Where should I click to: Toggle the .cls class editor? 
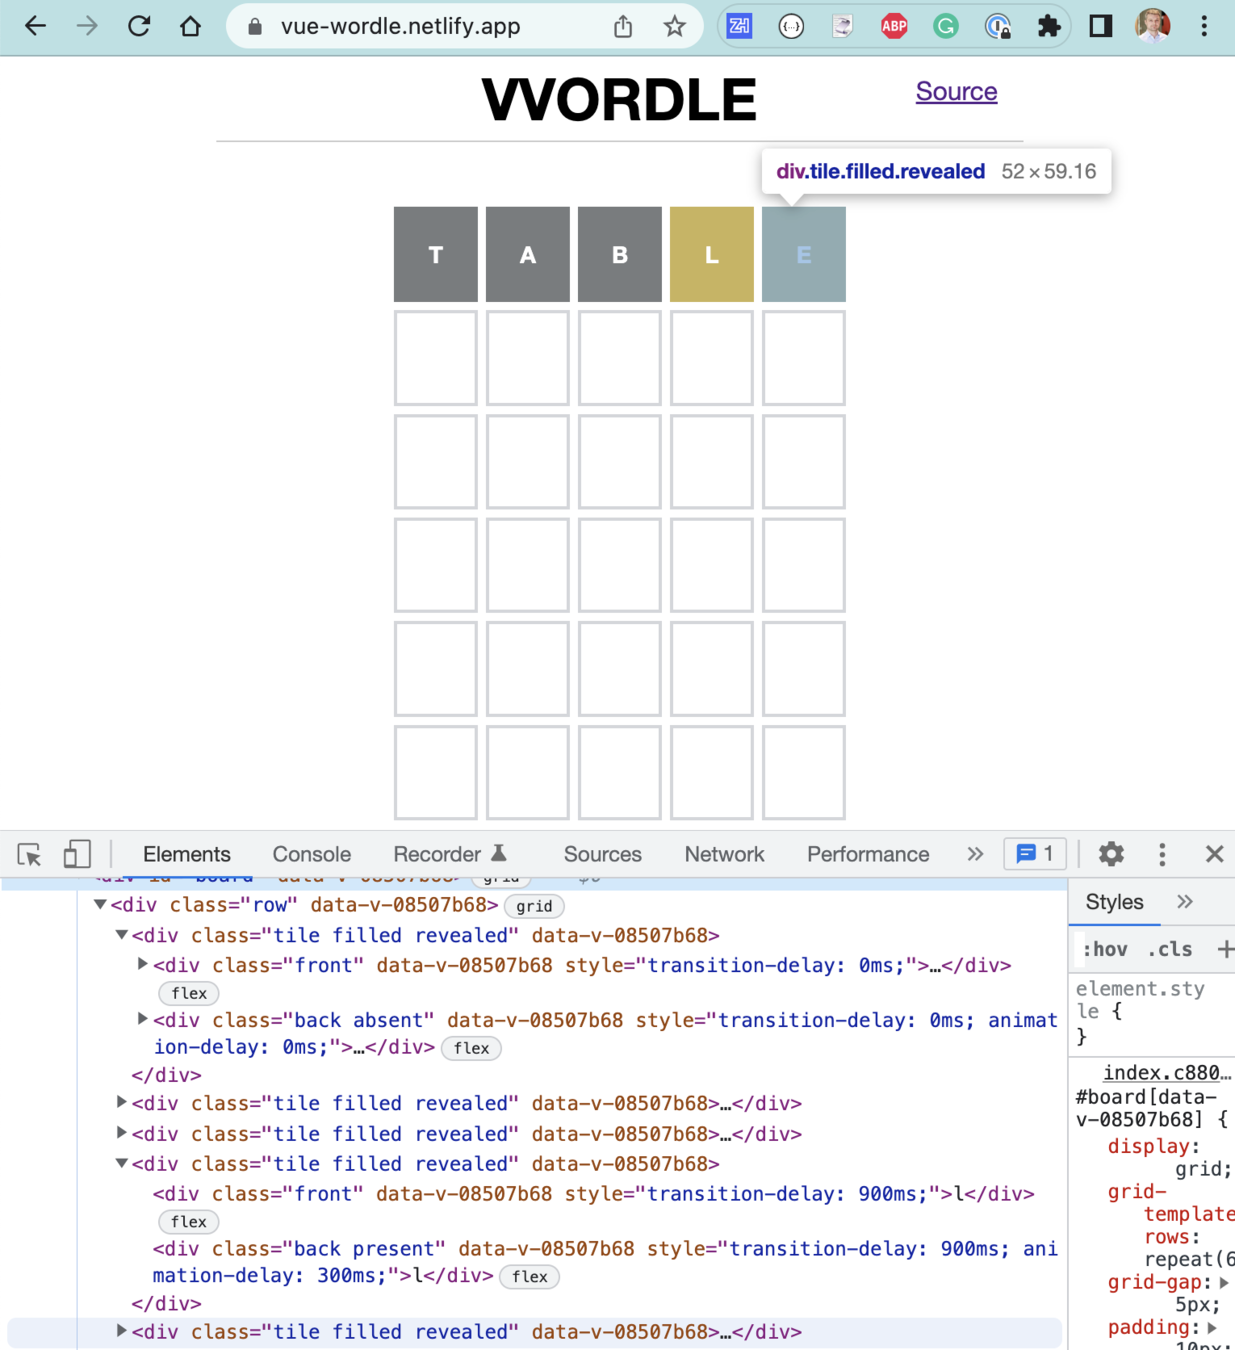click(x=1170, y=949)
